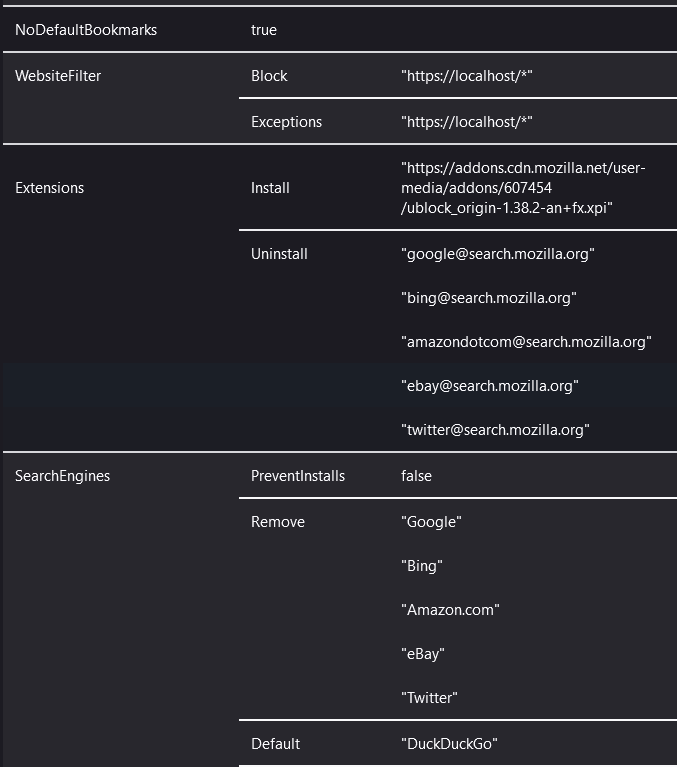Click the bing@search.mozilla.org entry

coord(489,298)
